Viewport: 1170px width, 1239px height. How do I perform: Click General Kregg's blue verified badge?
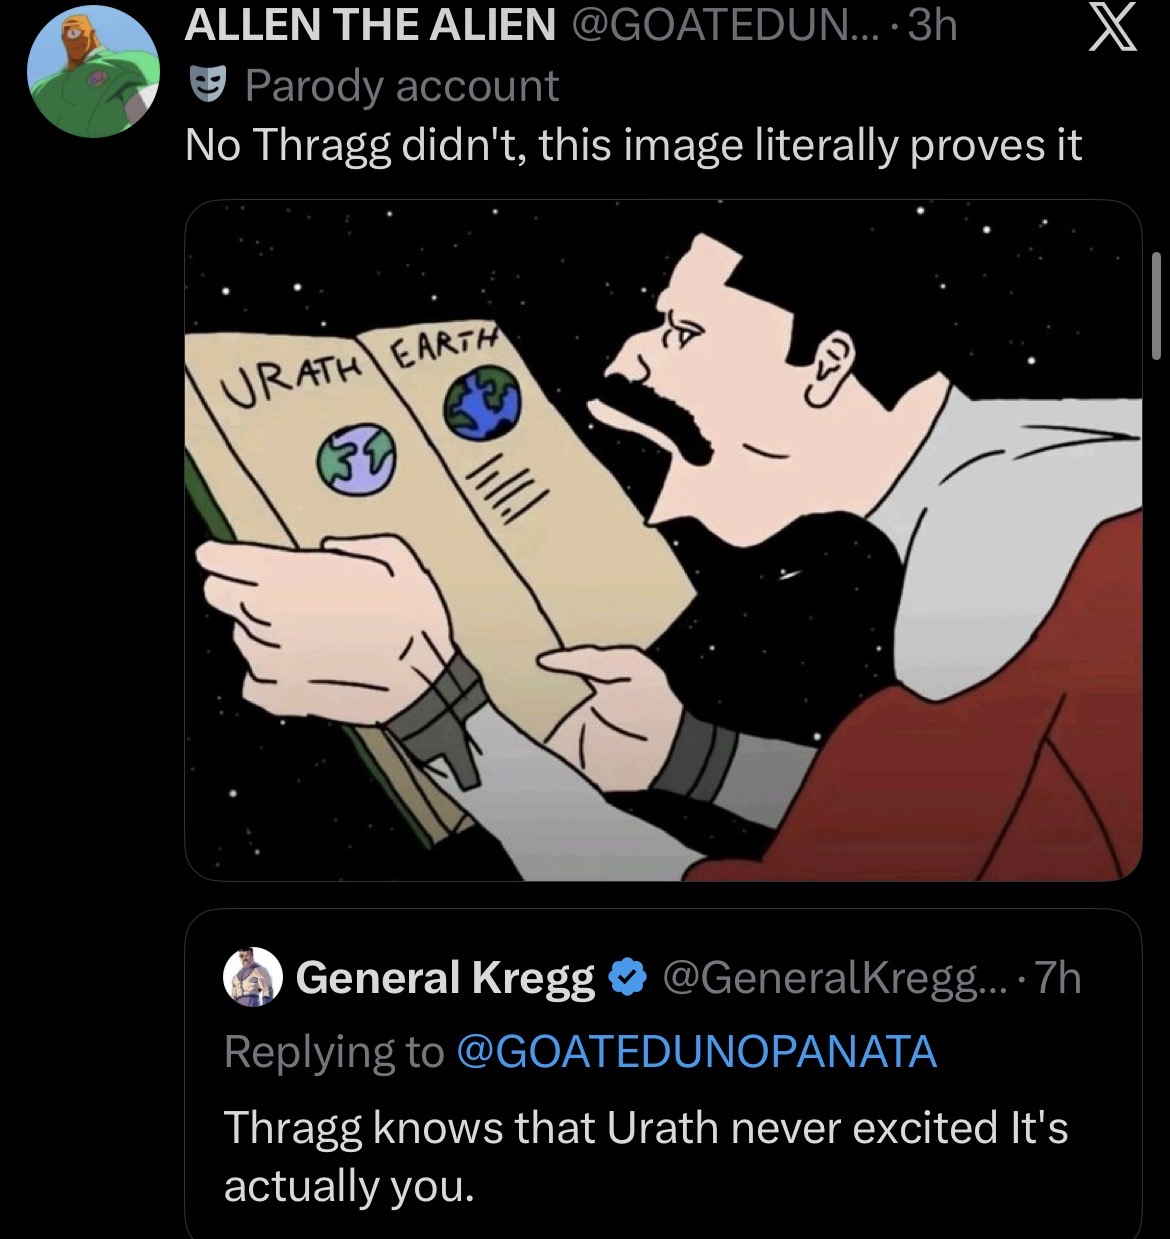coord(626,978)
